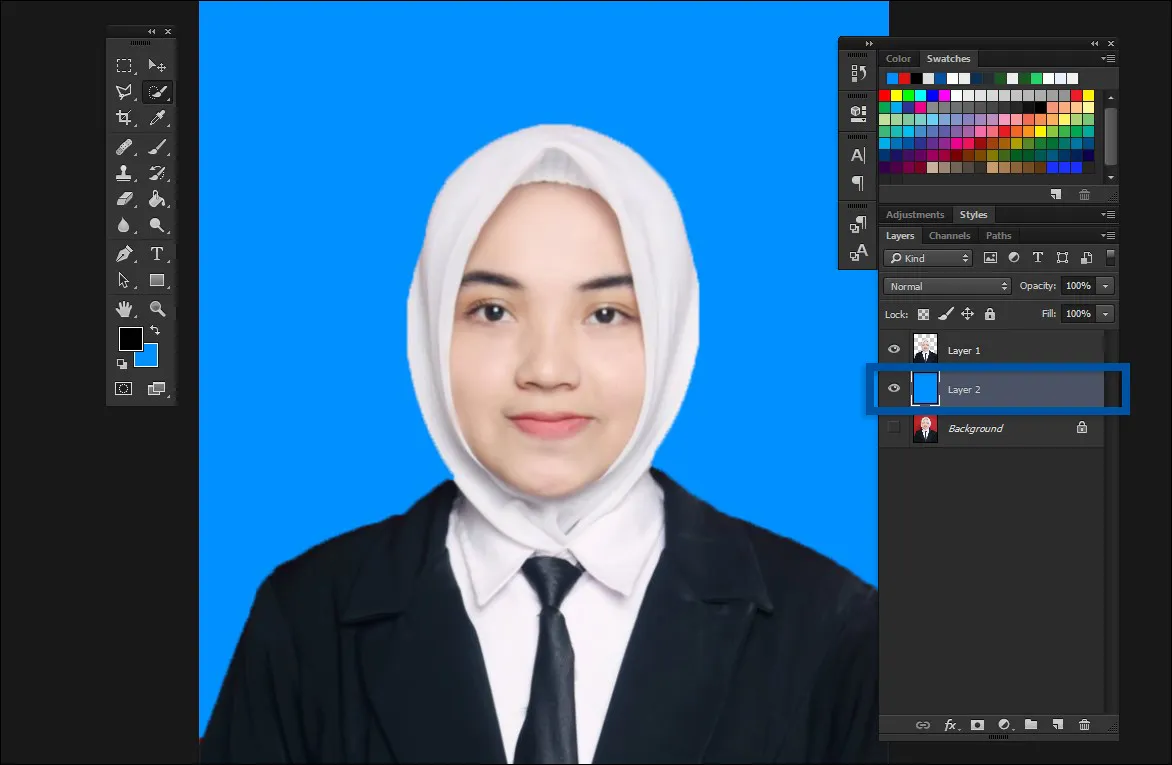The image size is (1172, 765).
Task: Open the Normal blending mode dropdown
Action: coord(946,285)
